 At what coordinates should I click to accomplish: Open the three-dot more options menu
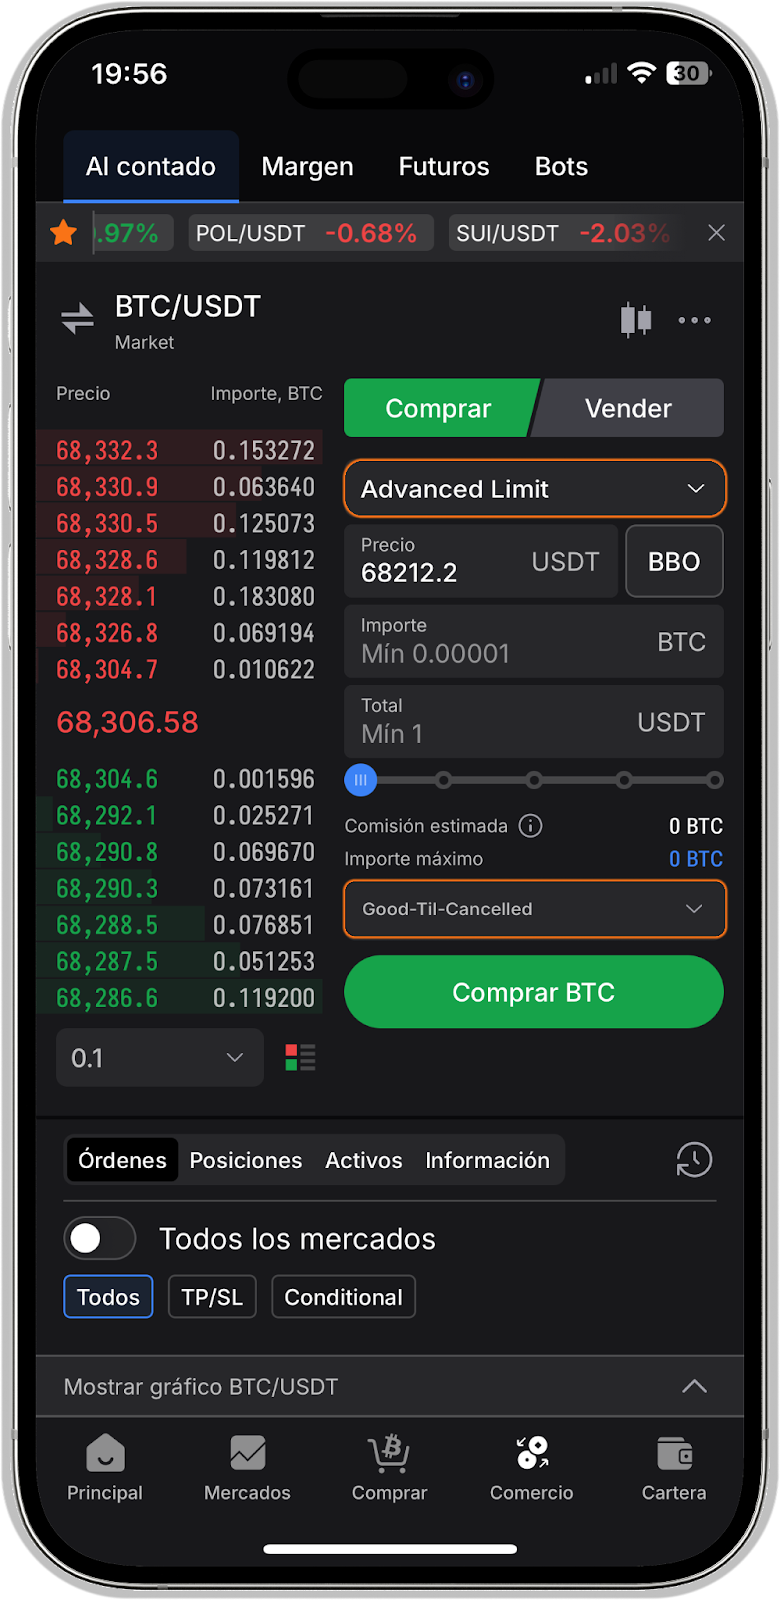[694, 320]
